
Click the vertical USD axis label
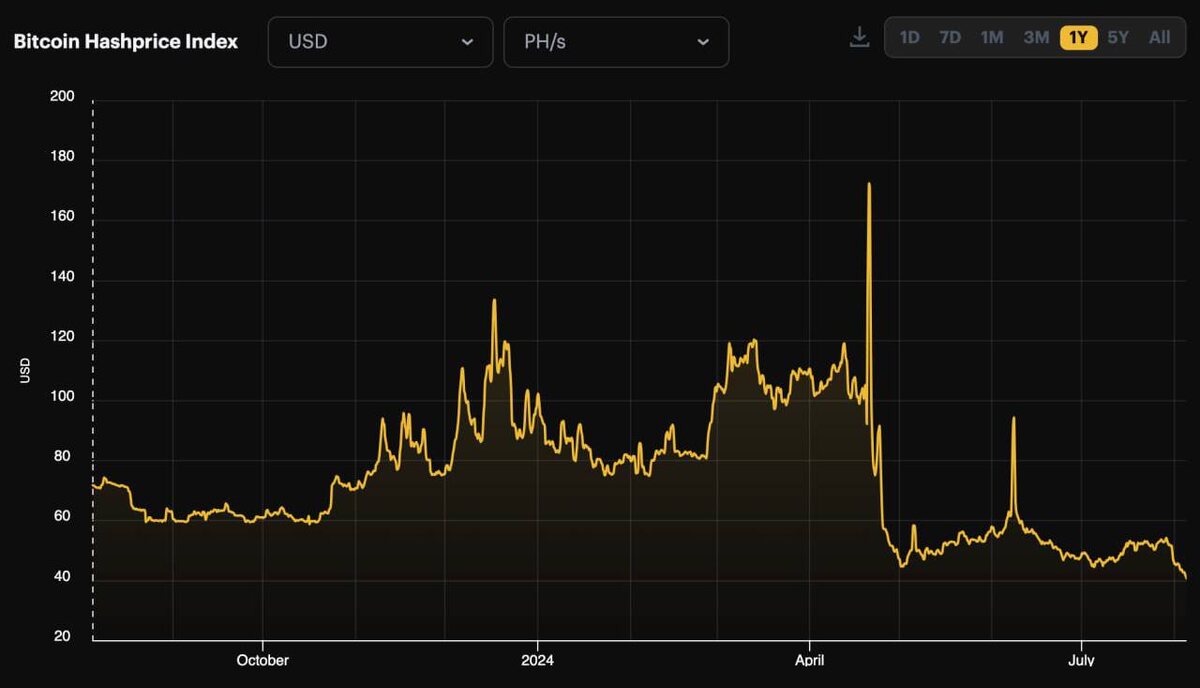pyautogui.click(x=25, y=369)
